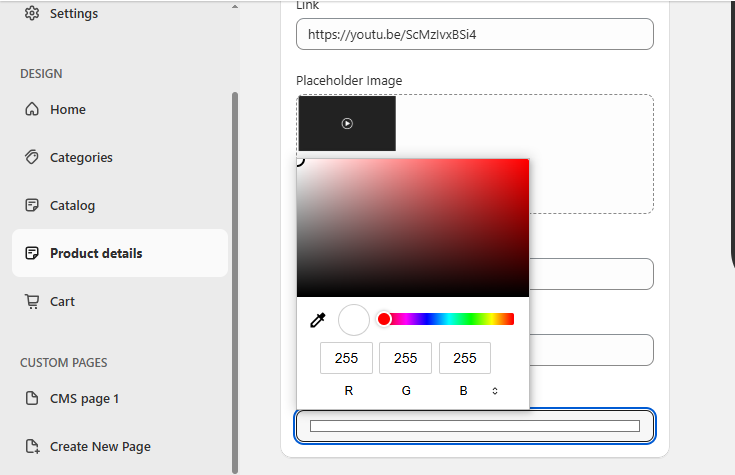Open the Cart design page
Image resolution: width=735 pixels, height=475 pixels.
[62, 302]
